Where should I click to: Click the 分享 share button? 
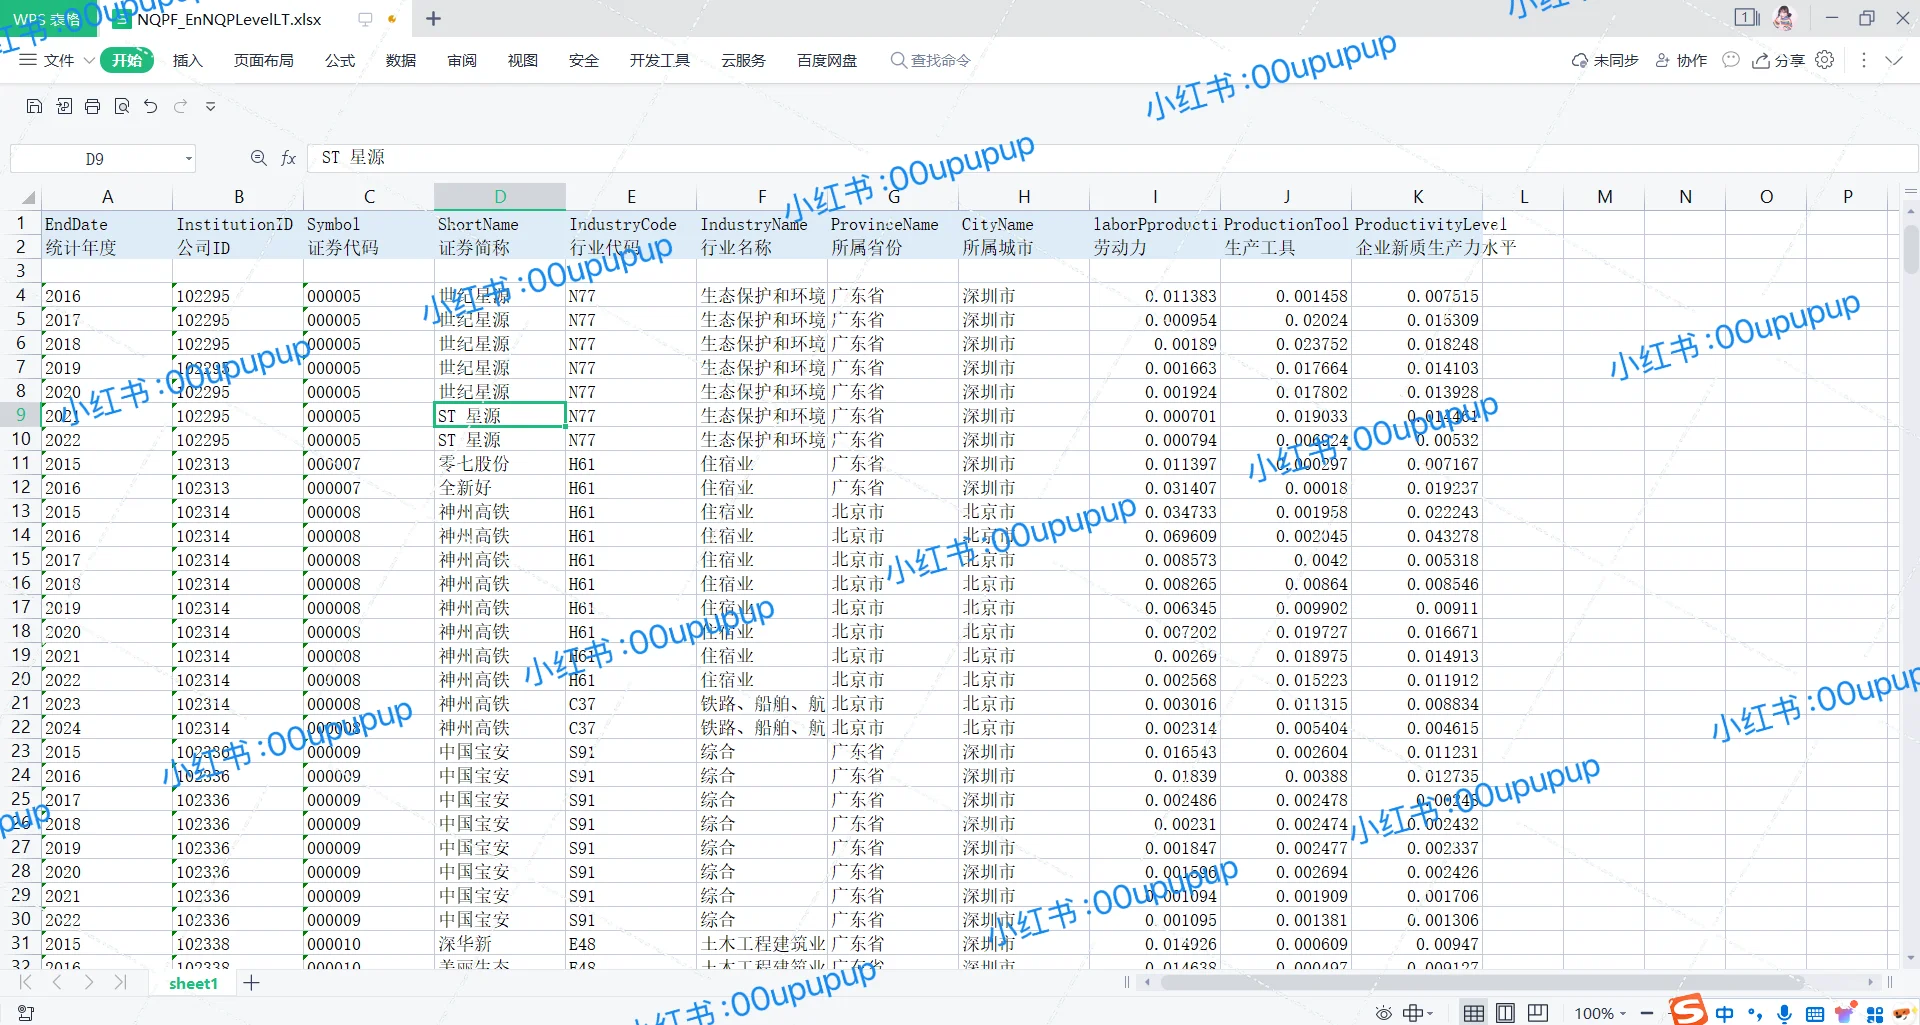(x=1779, y=60)
